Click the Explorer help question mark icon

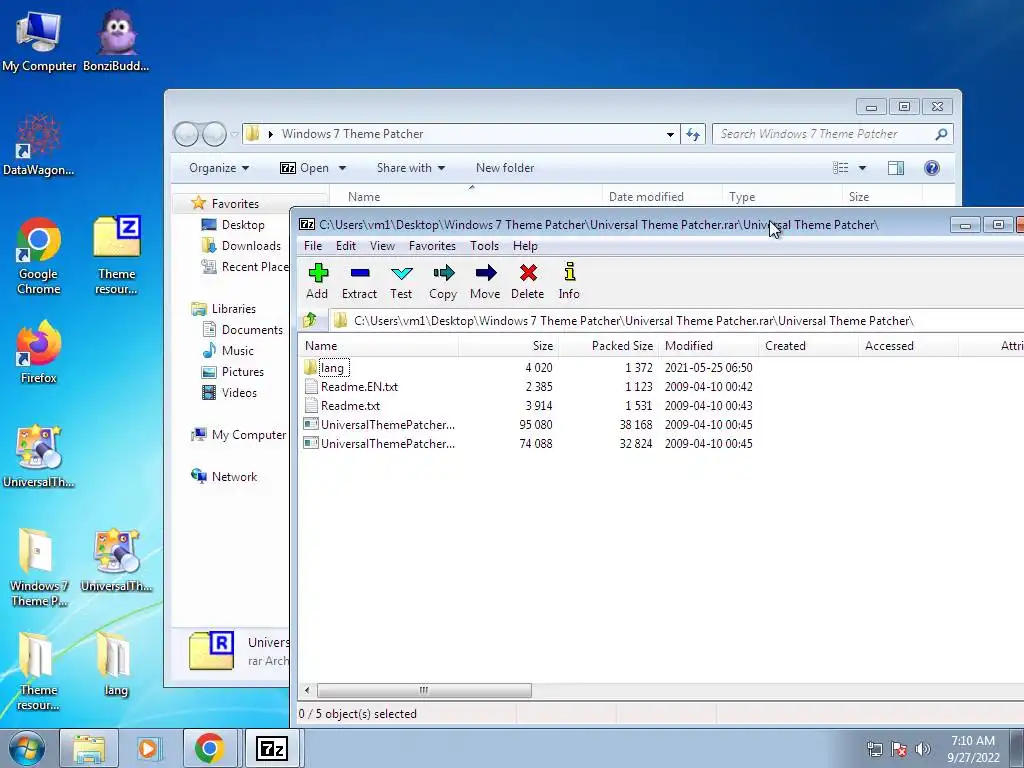coord(932,168)
